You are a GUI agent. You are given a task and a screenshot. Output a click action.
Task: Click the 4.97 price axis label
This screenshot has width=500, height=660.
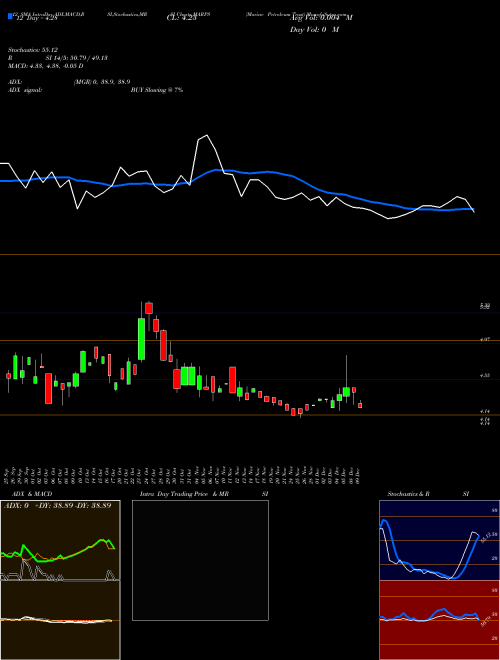[484, 338]
